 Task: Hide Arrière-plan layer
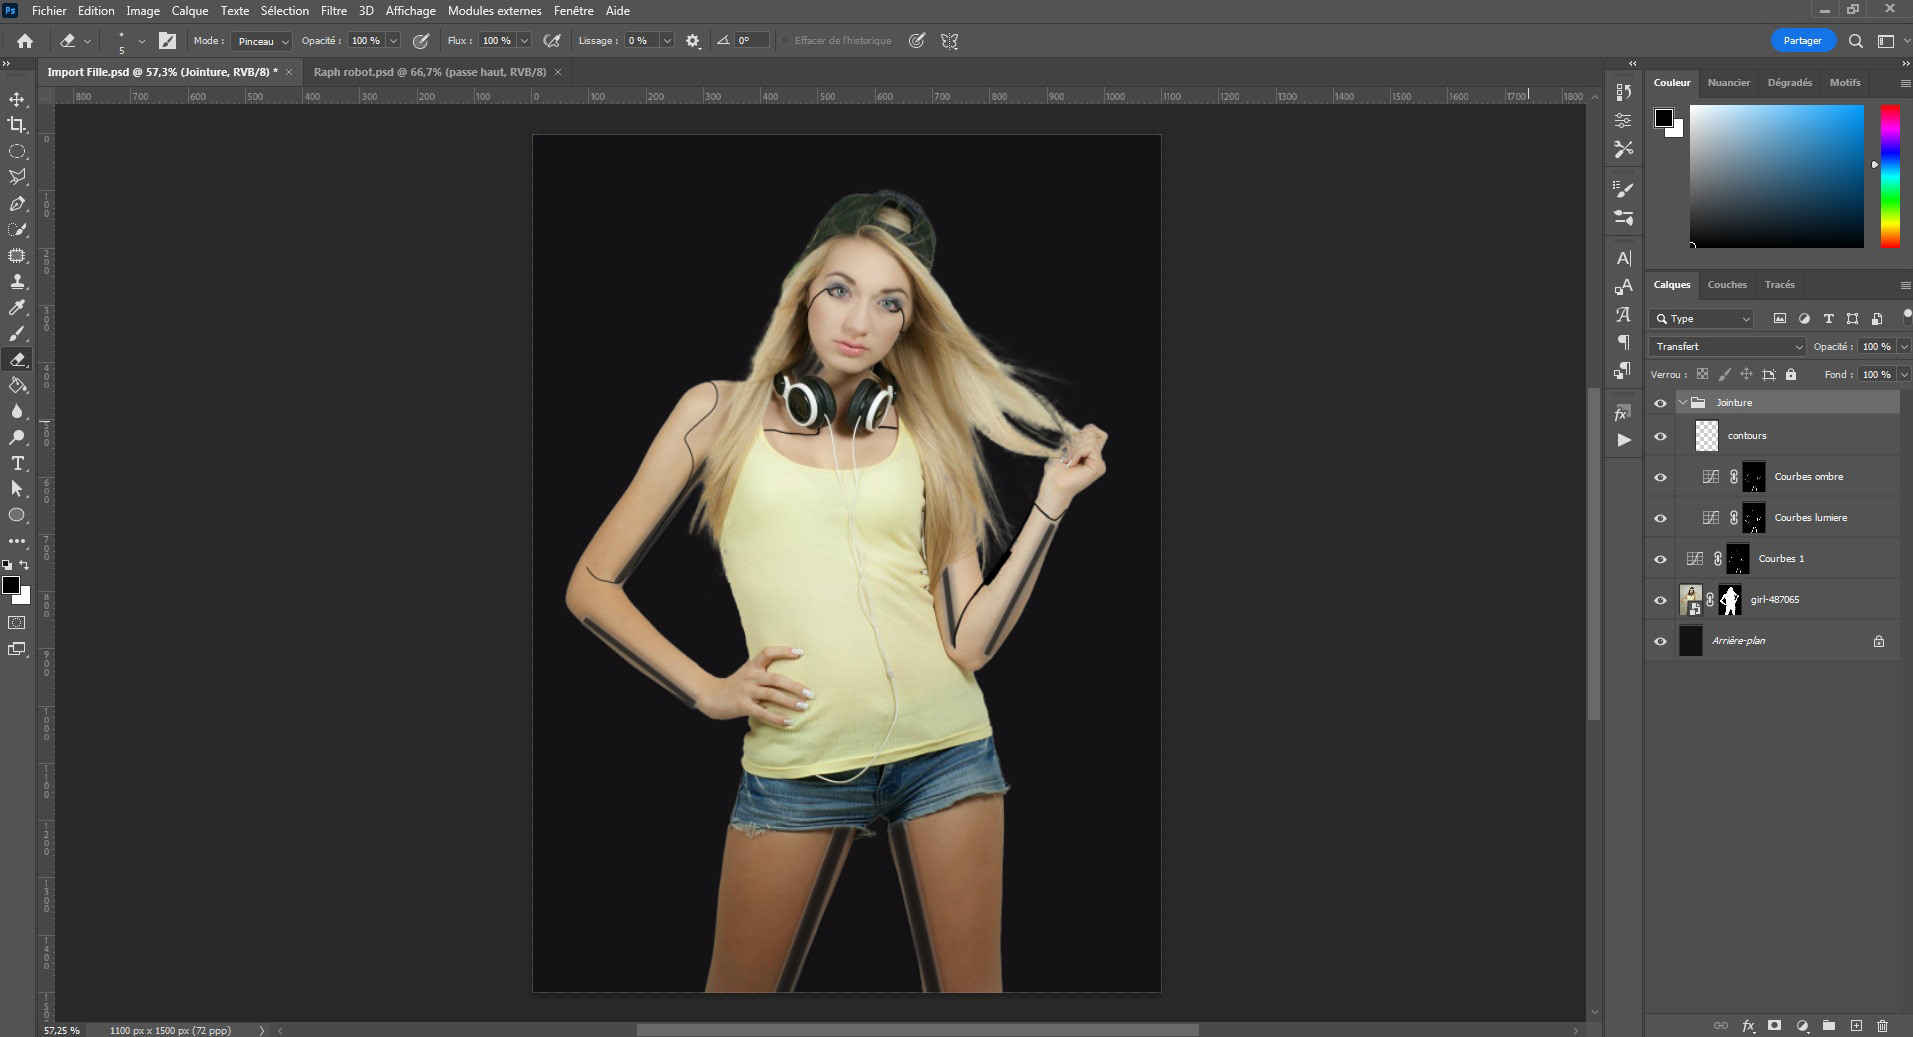coord(1661,641)
